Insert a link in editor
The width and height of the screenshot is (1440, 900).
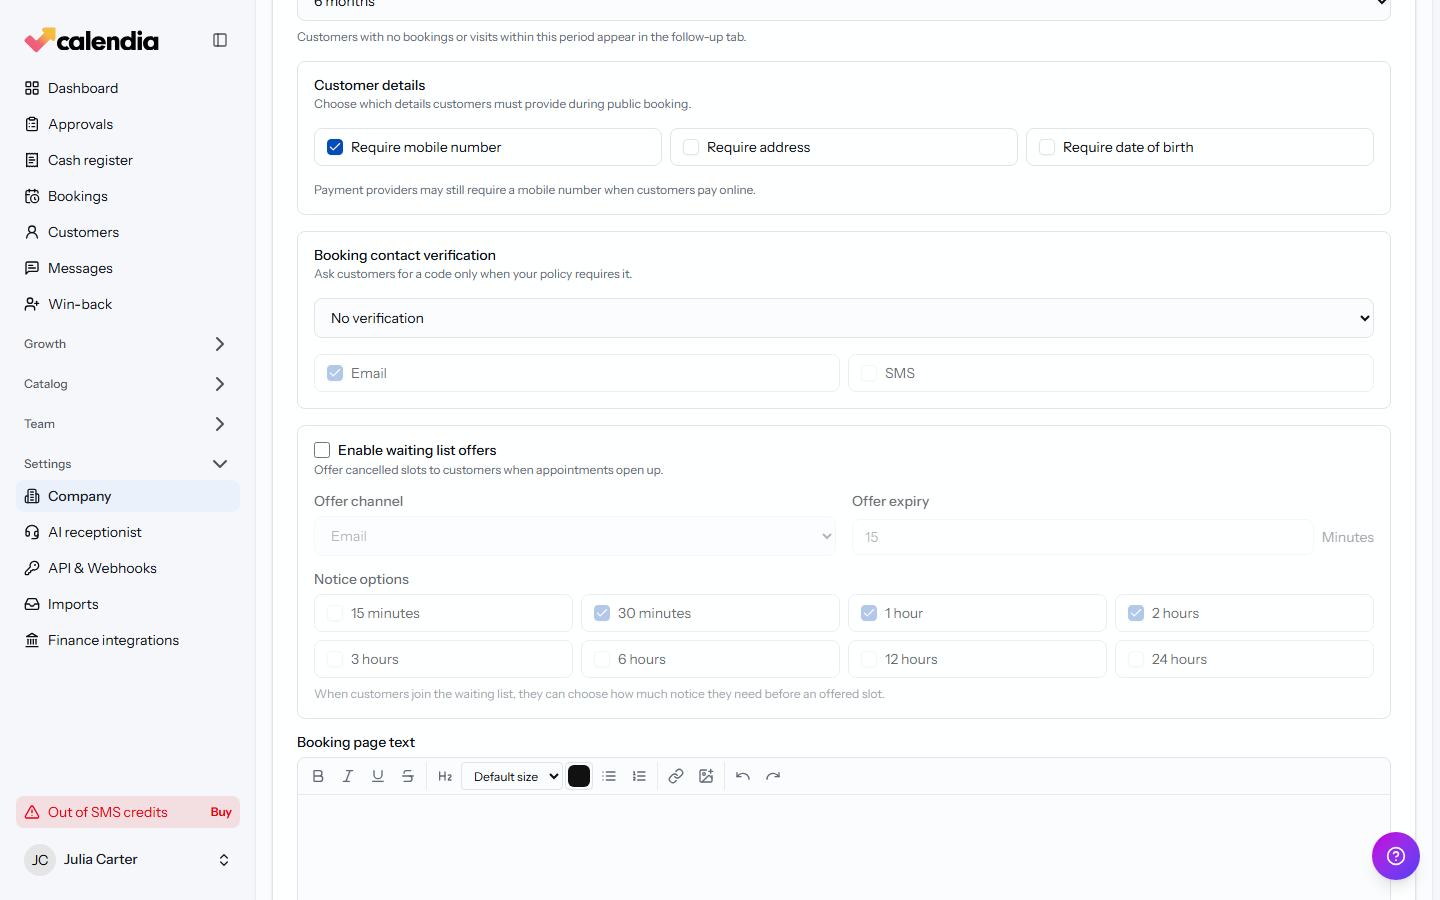pos(676,776)
